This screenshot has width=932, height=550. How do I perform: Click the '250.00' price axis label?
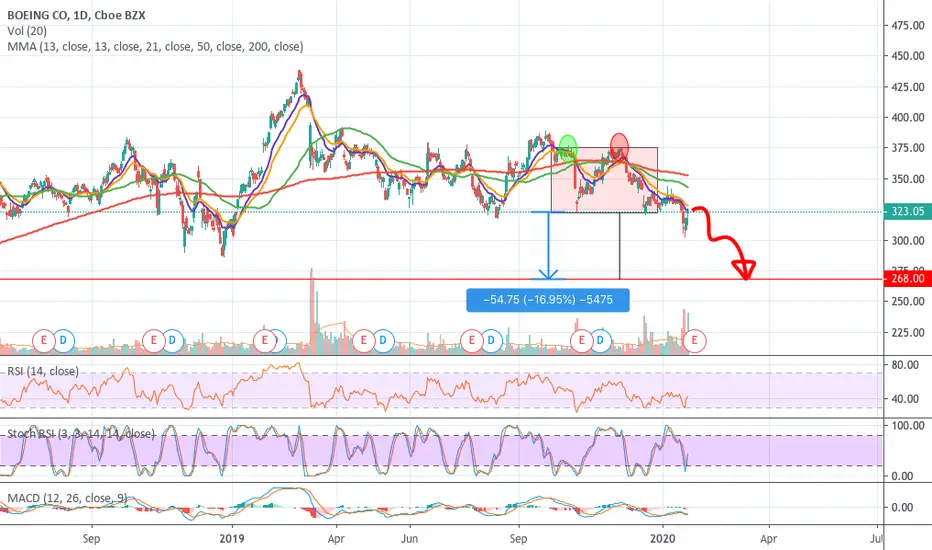908,301
